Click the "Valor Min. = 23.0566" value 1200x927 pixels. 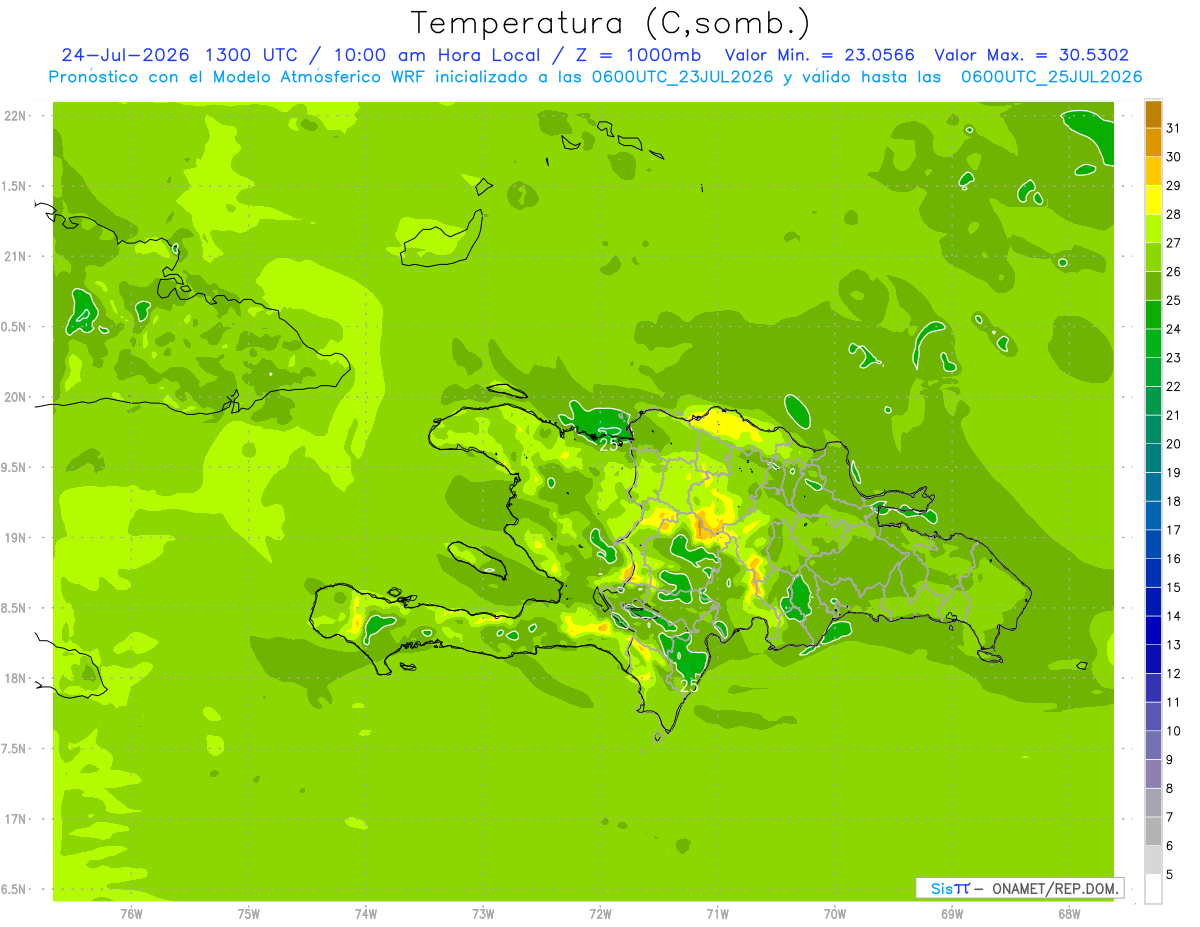coord(820,55)
